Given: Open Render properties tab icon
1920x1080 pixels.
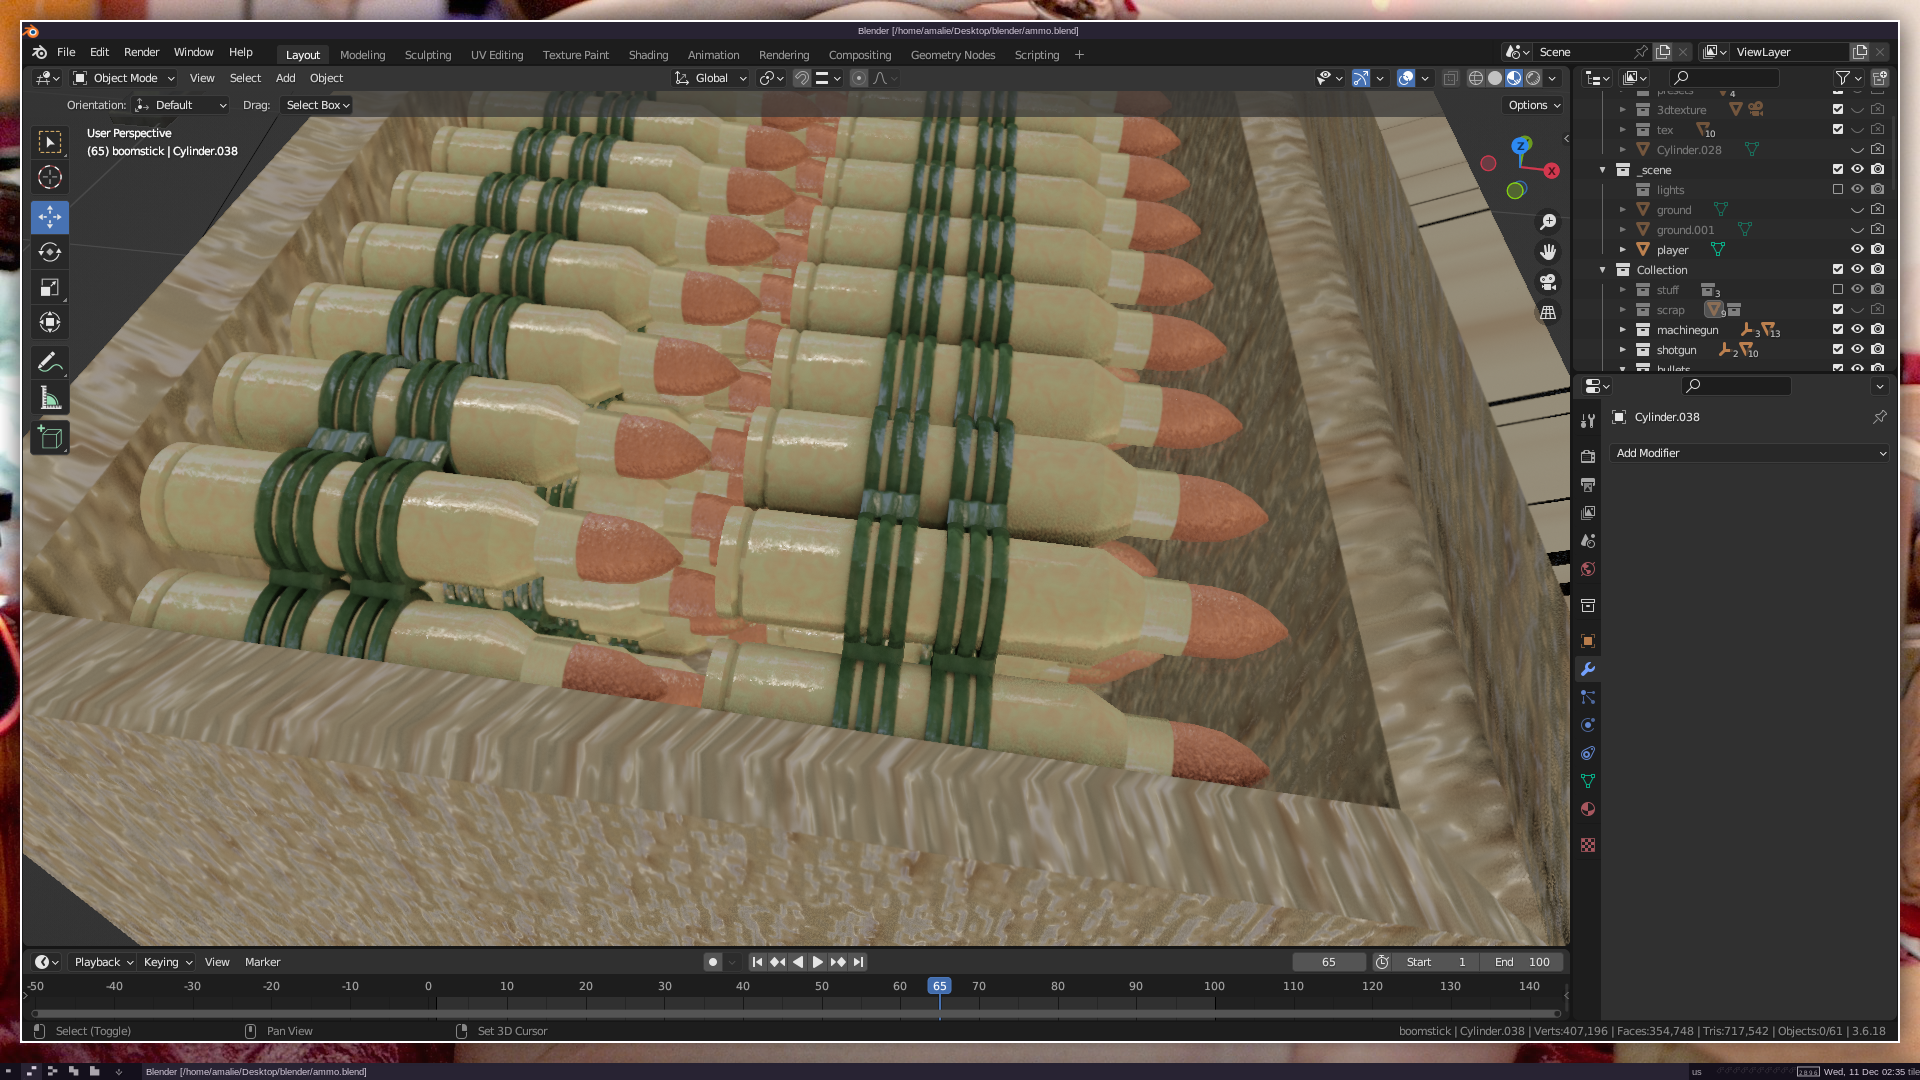Looking at the screenshot, I should point(1588,457).
